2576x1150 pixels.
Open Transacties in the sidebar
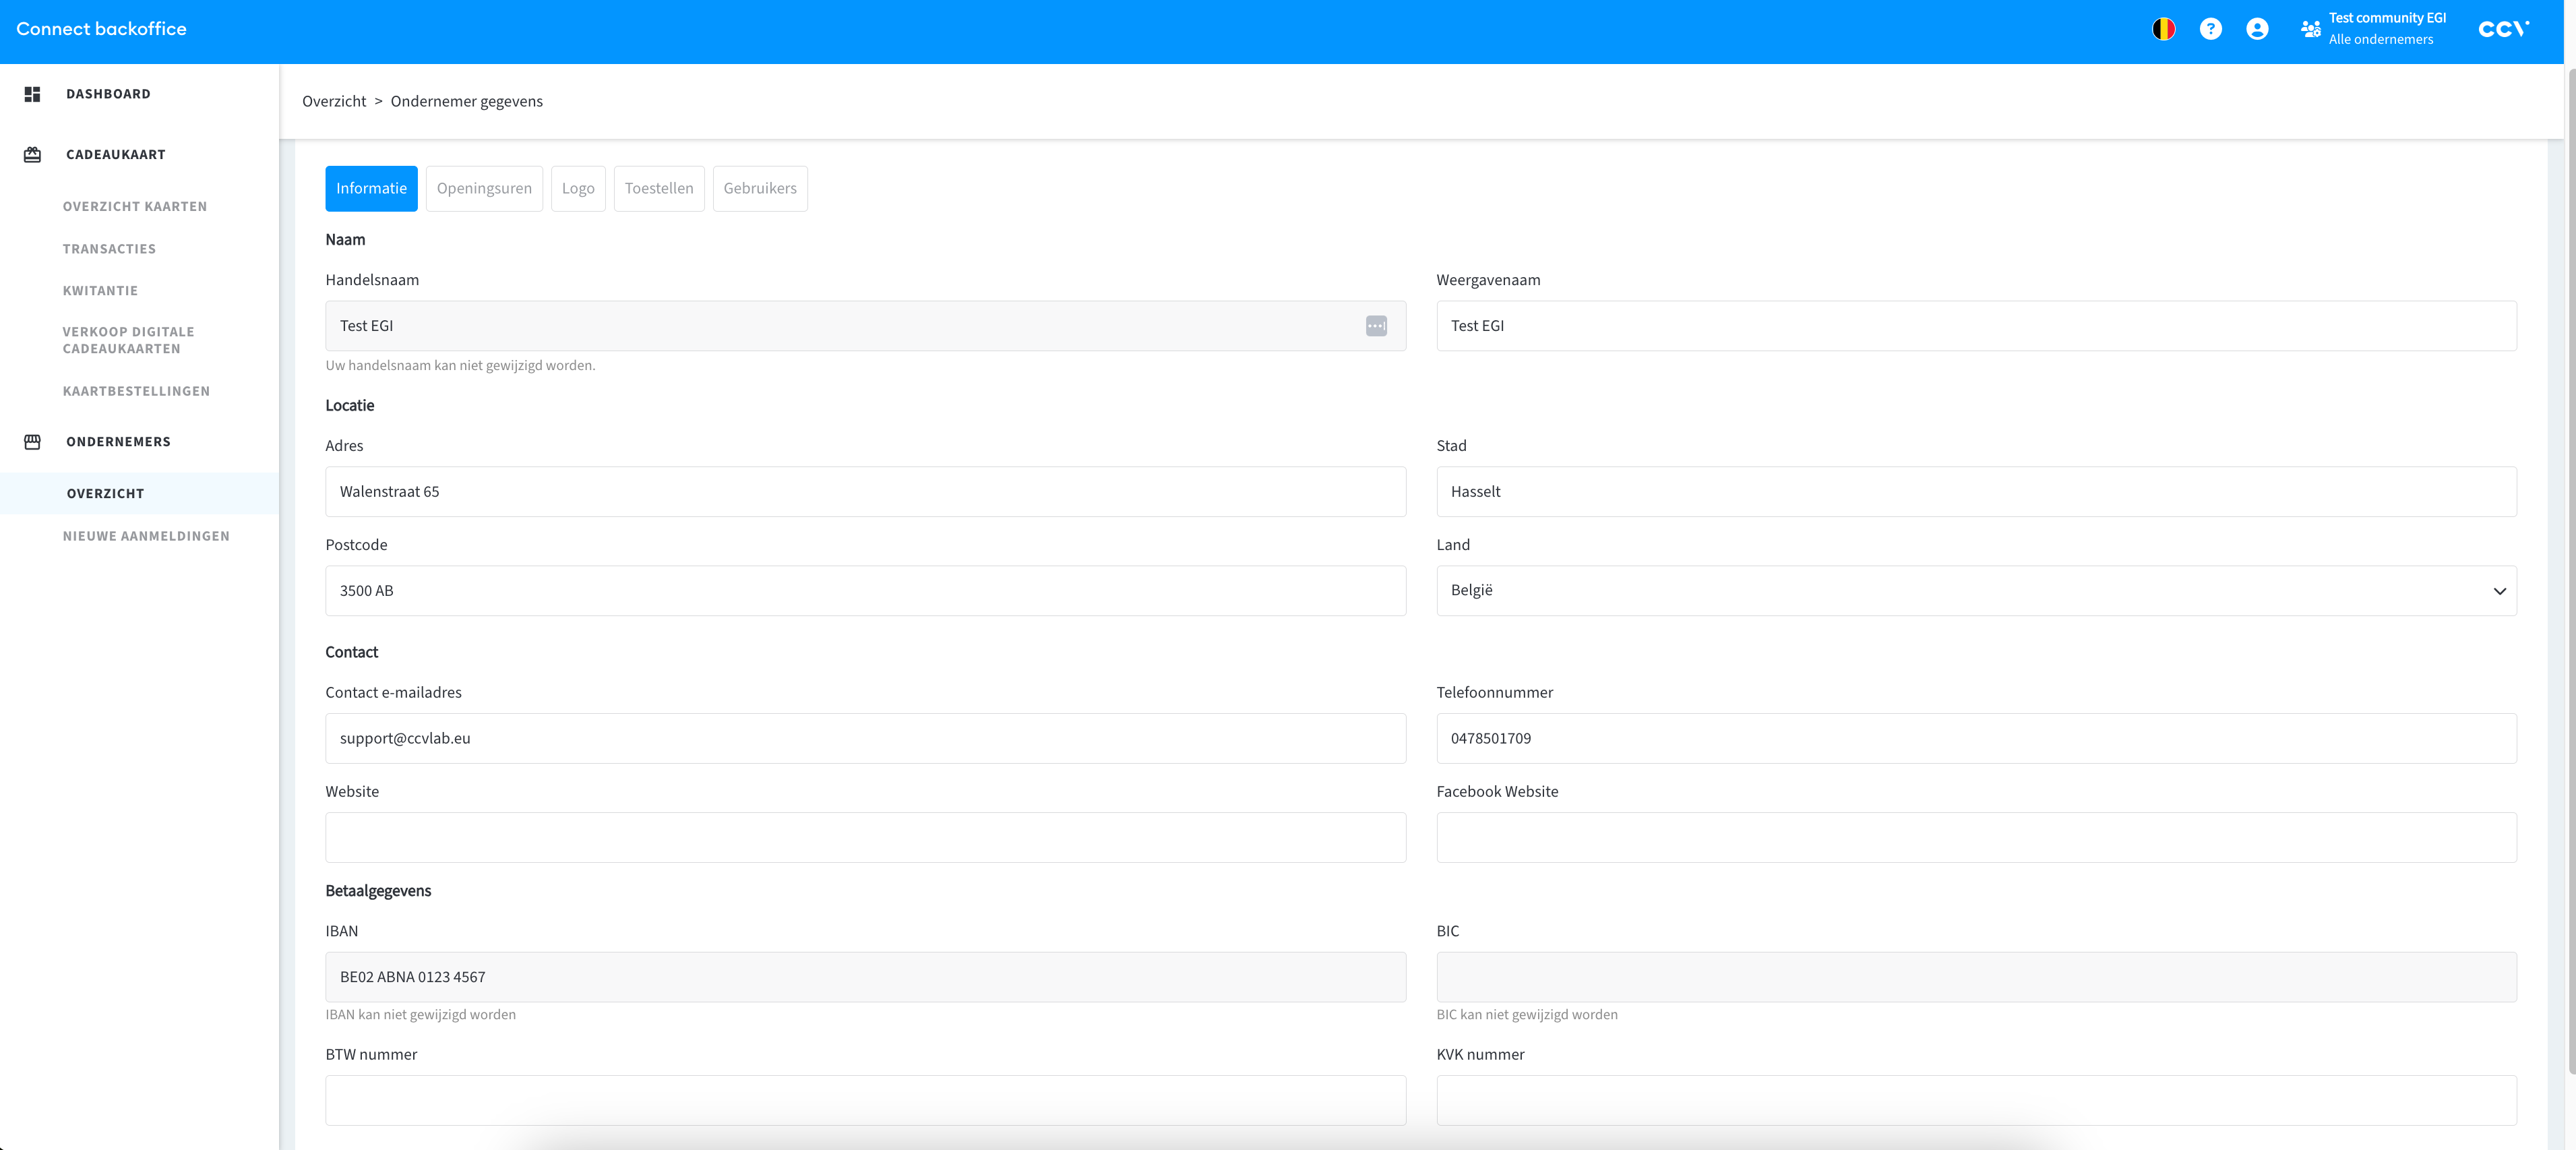point(109,249)
